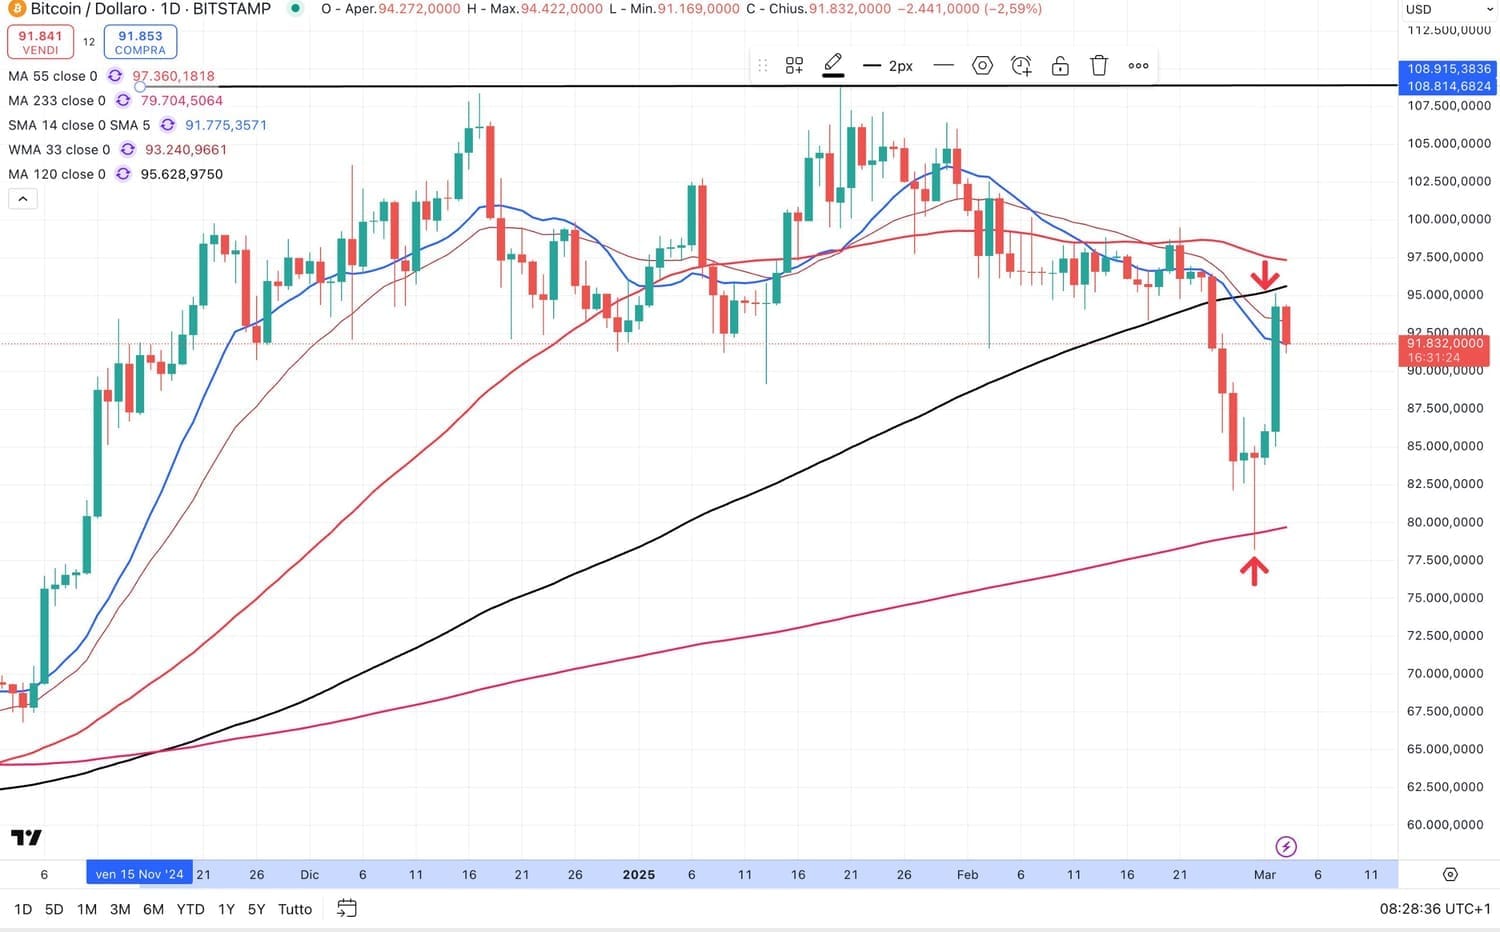Click the MA 55 value 97.360,1818
The image size is (1500, 932).
pyautogui.click(x=174, y=76)
